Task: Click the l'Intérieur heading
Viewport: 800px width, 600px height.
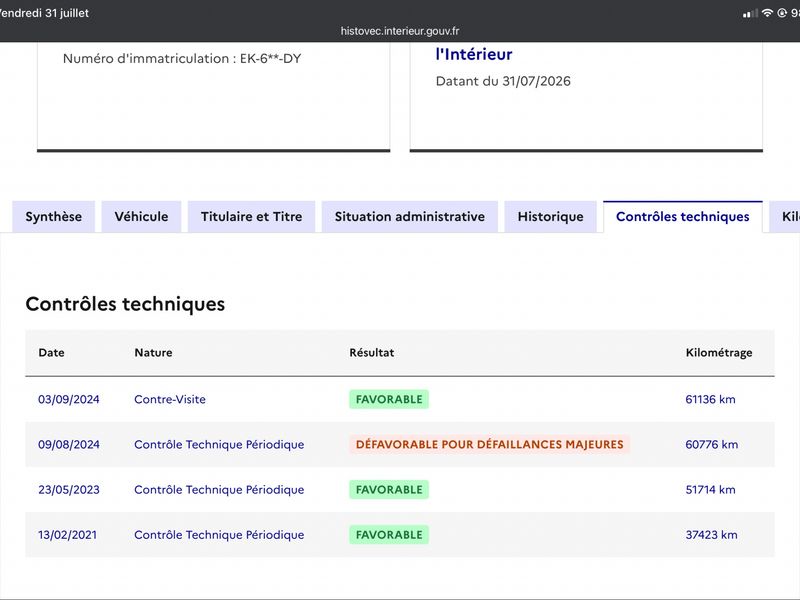Action: click(474, 54)
